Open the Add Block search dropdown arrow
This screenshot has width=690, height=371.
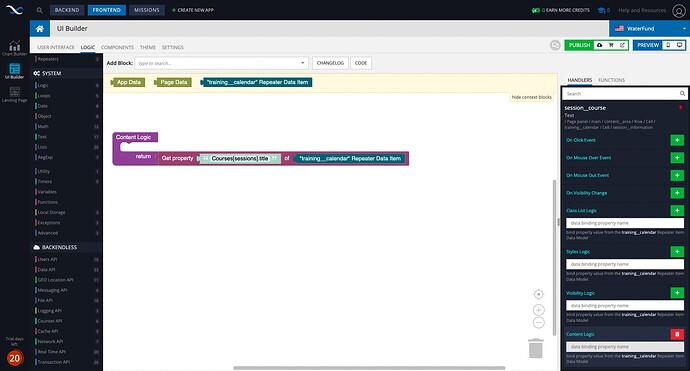[x=302, y=63]
